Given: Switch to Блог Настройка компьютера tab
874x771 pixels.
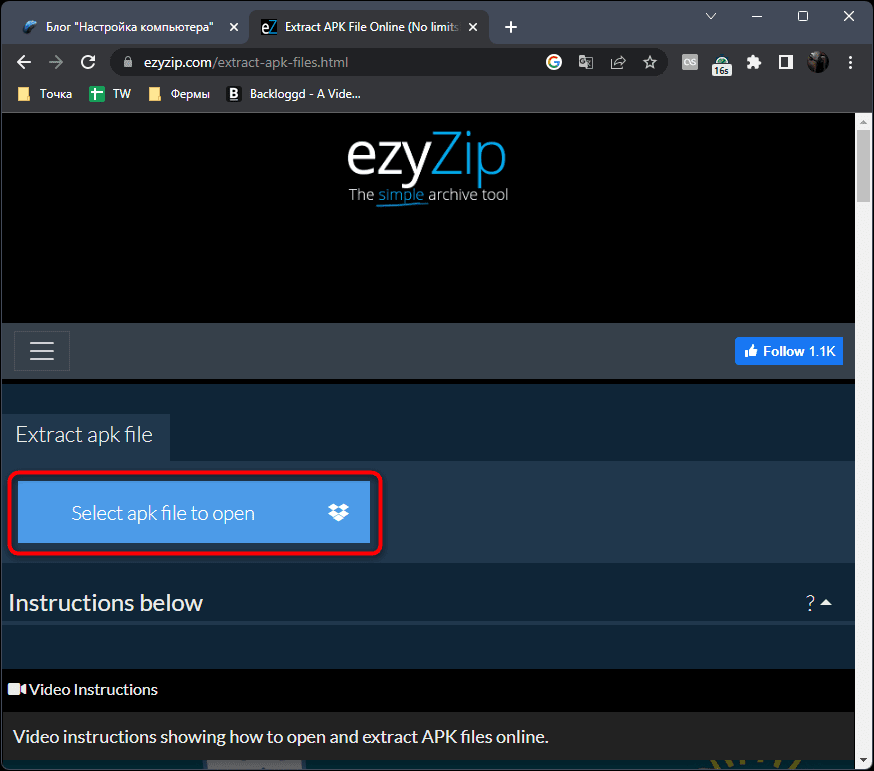Looking at the screenshot, I should [x=129, y=27].
